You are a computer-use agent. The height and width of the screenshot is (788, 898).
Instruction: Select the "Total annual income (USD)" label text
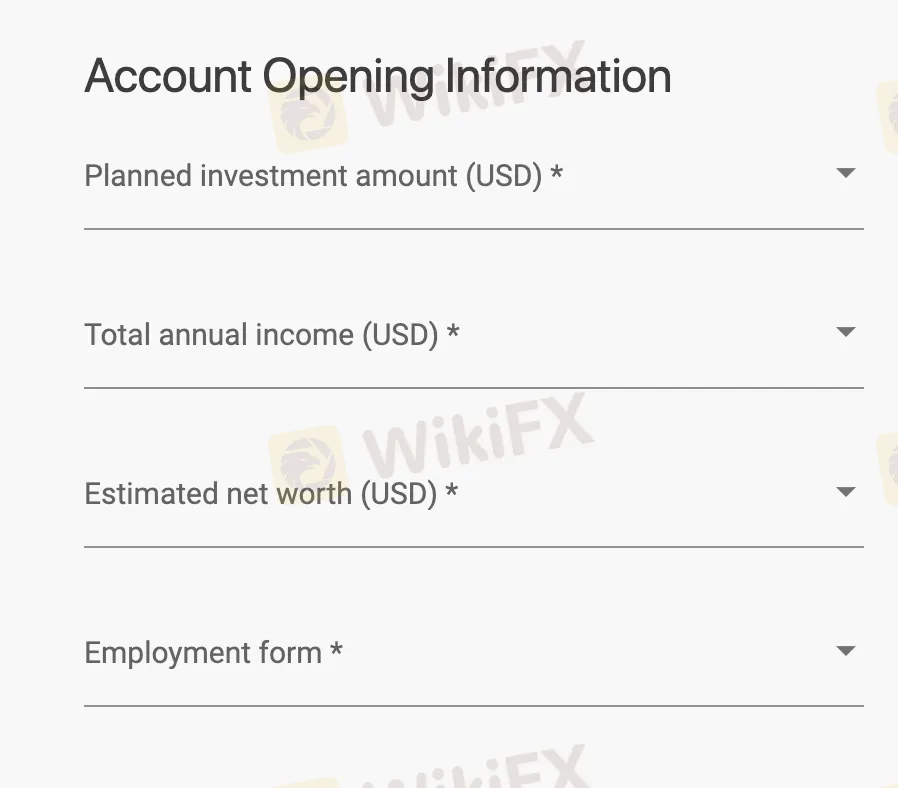[261, 334]
